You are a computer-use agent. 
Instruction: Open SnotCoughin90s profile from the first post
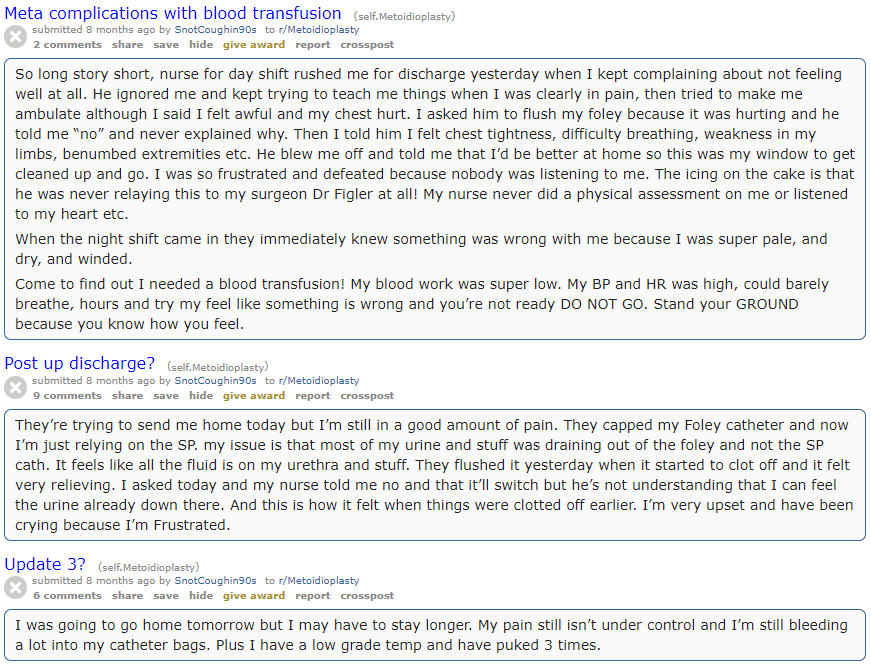coord(215,30)
